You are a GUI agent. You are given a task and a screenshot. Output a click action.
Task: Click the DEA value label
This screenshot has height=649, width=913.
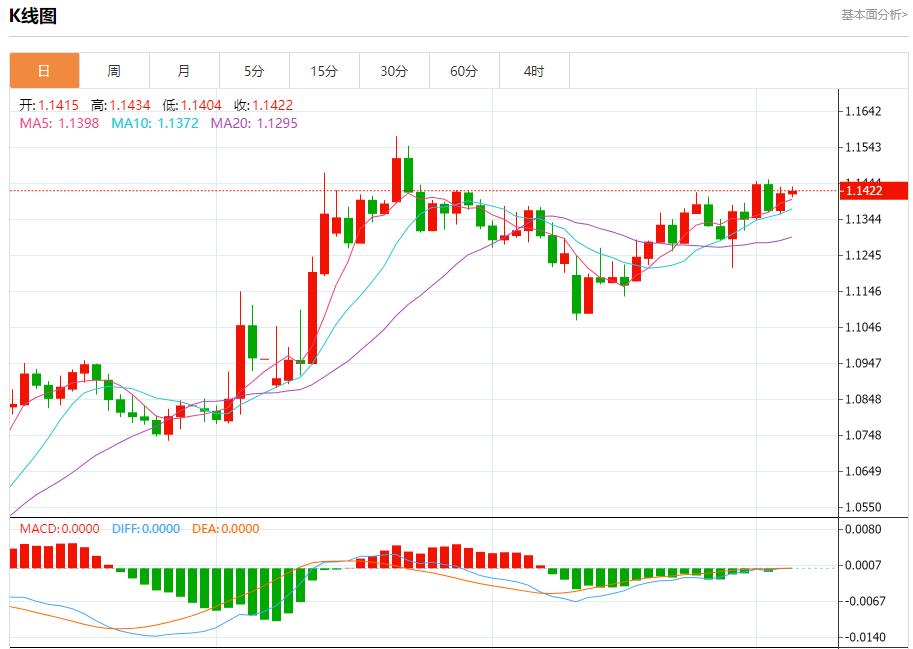225,528
